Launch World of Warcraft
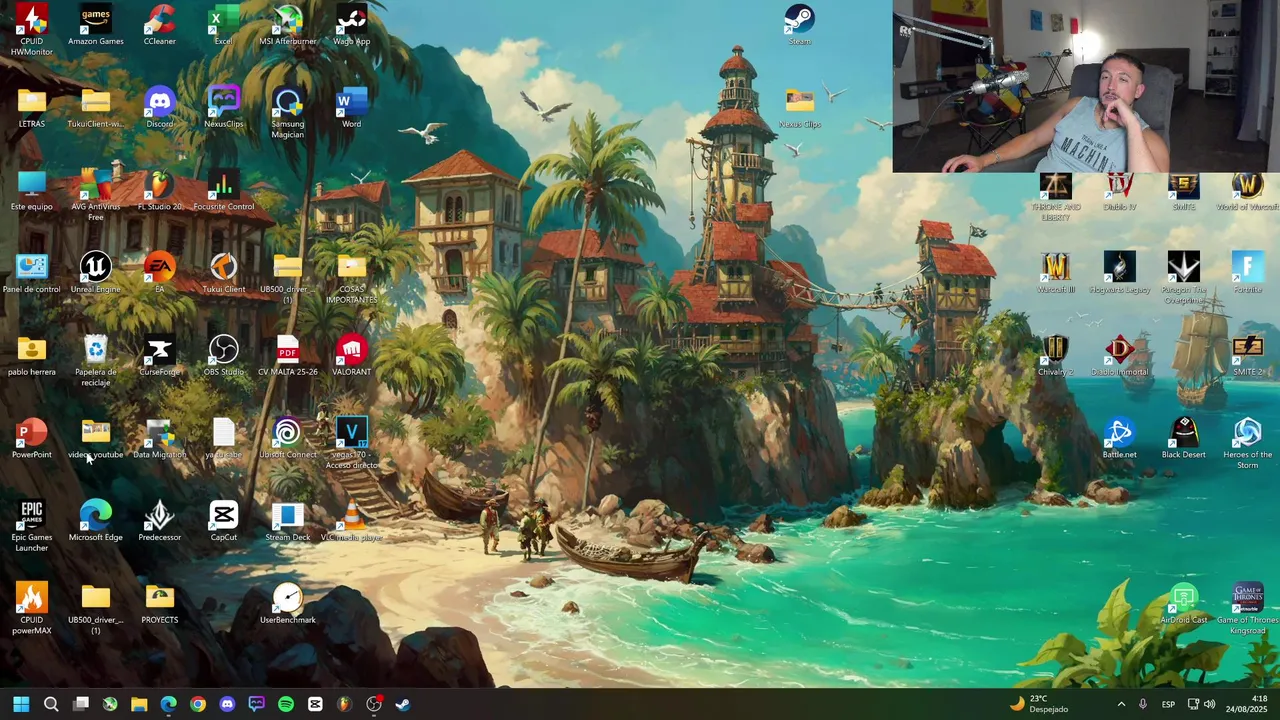 tap(1248, 190)
